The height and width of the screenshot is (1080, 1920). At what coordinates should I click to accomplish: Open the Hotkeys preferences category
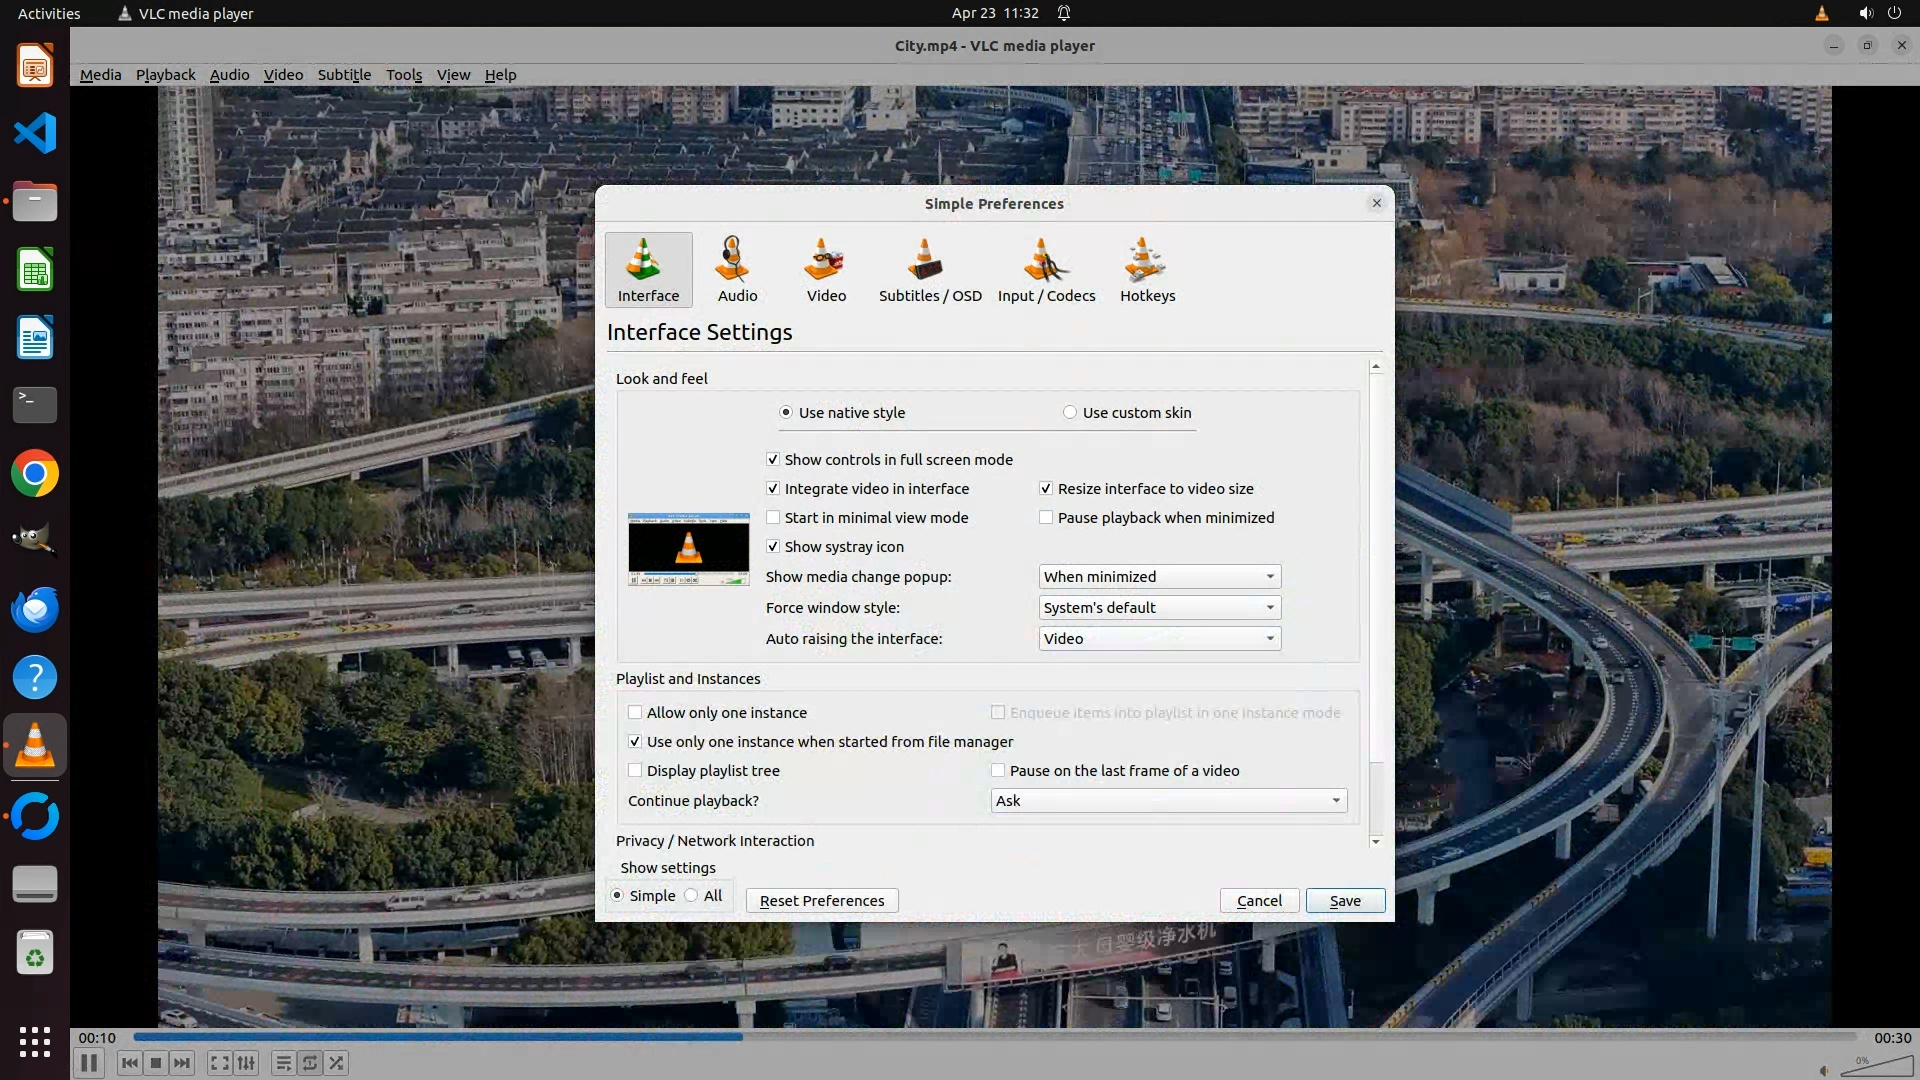click(x=1147, y=270)
